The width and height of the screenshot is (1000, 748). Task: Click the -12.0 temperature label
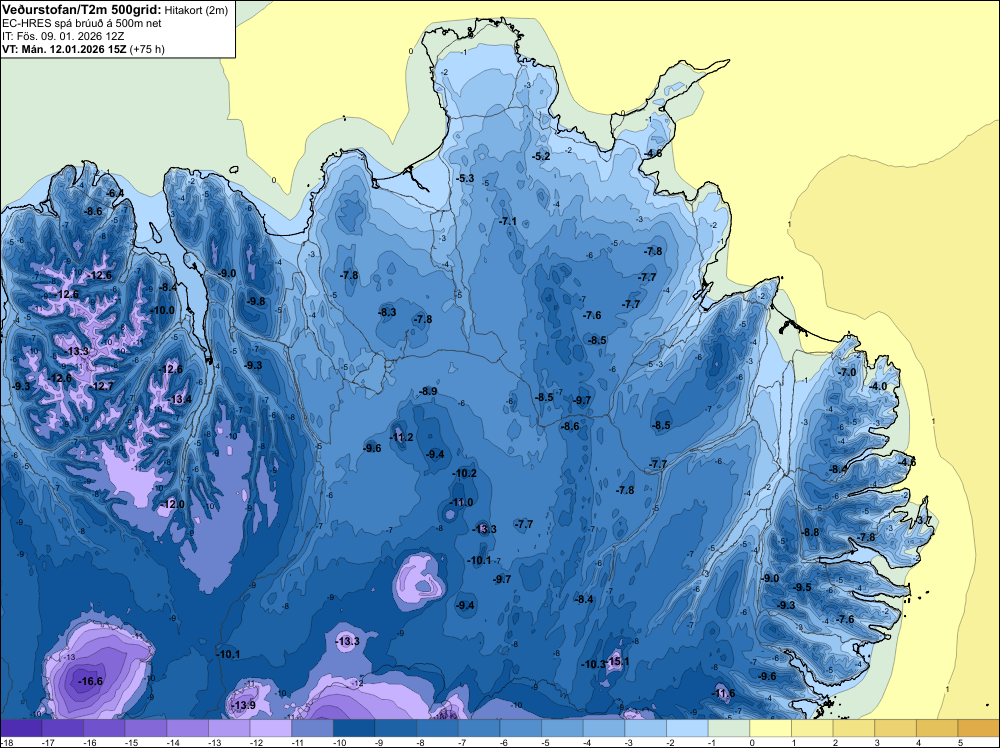pos(173,504)
